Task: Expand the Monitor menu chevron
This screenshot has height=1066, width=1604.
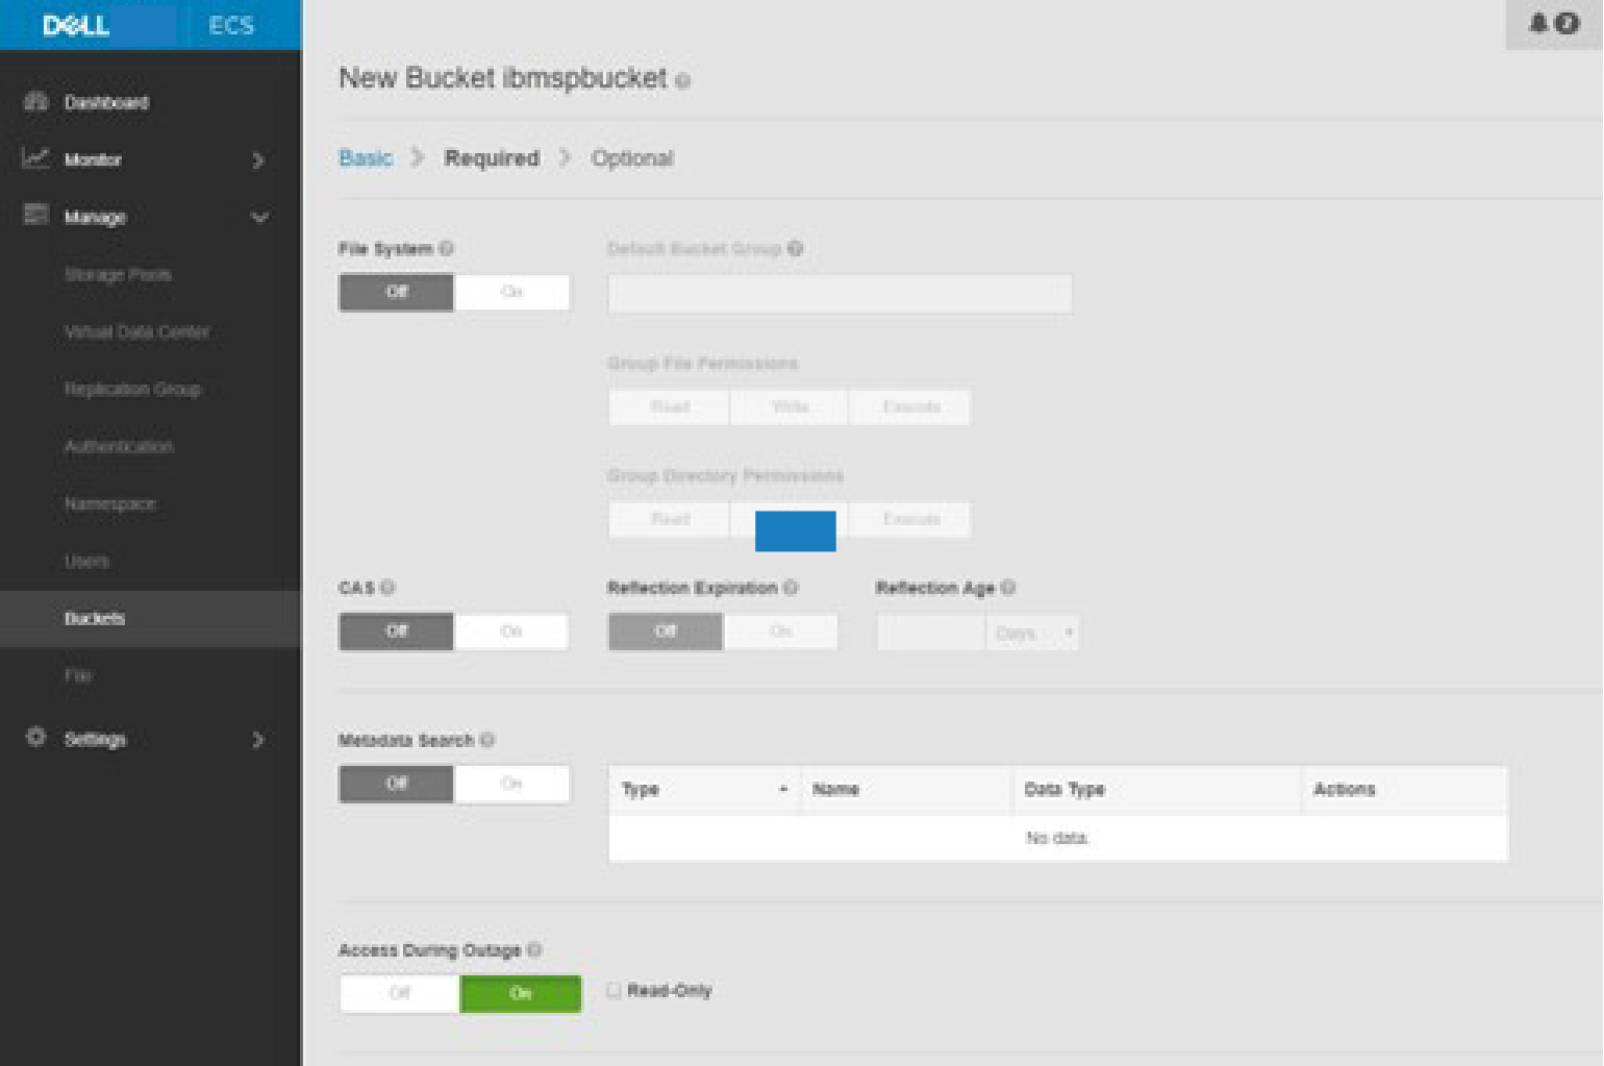Action: (259, 160)
